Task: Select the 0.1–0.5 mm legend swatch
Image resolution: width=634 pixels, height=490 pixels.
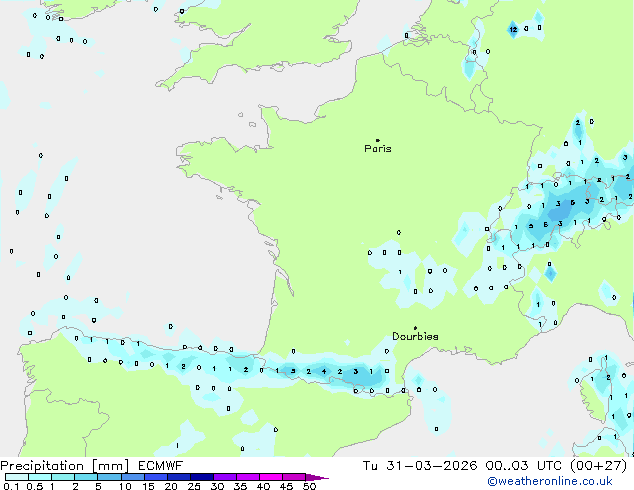Action: click(x=17, y=477)
